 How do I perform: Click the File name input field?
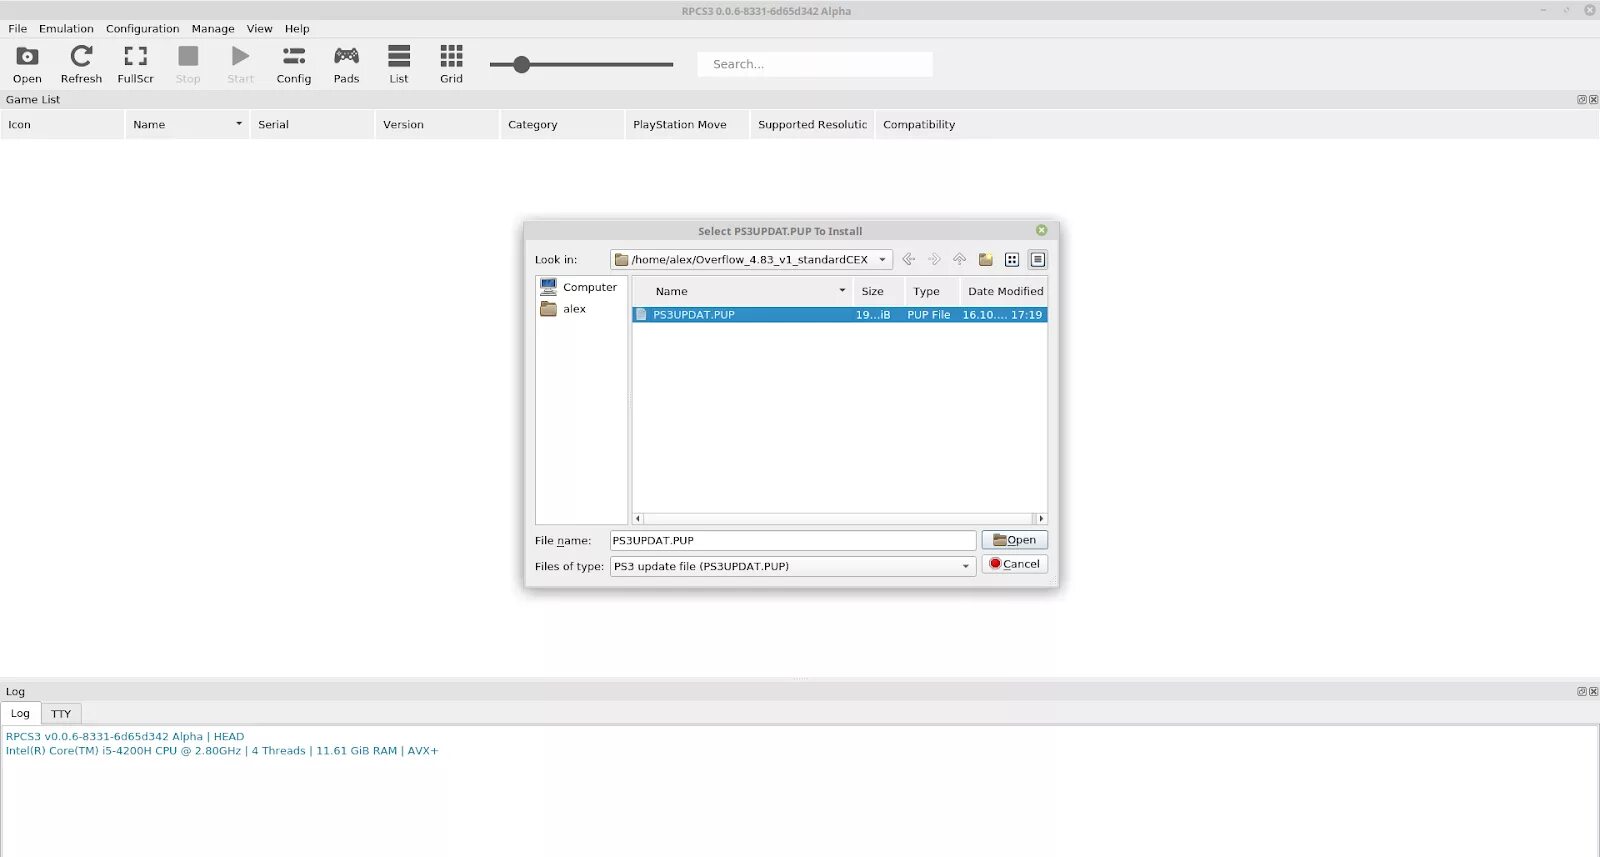pyautogui.click(x=793, y=541)
